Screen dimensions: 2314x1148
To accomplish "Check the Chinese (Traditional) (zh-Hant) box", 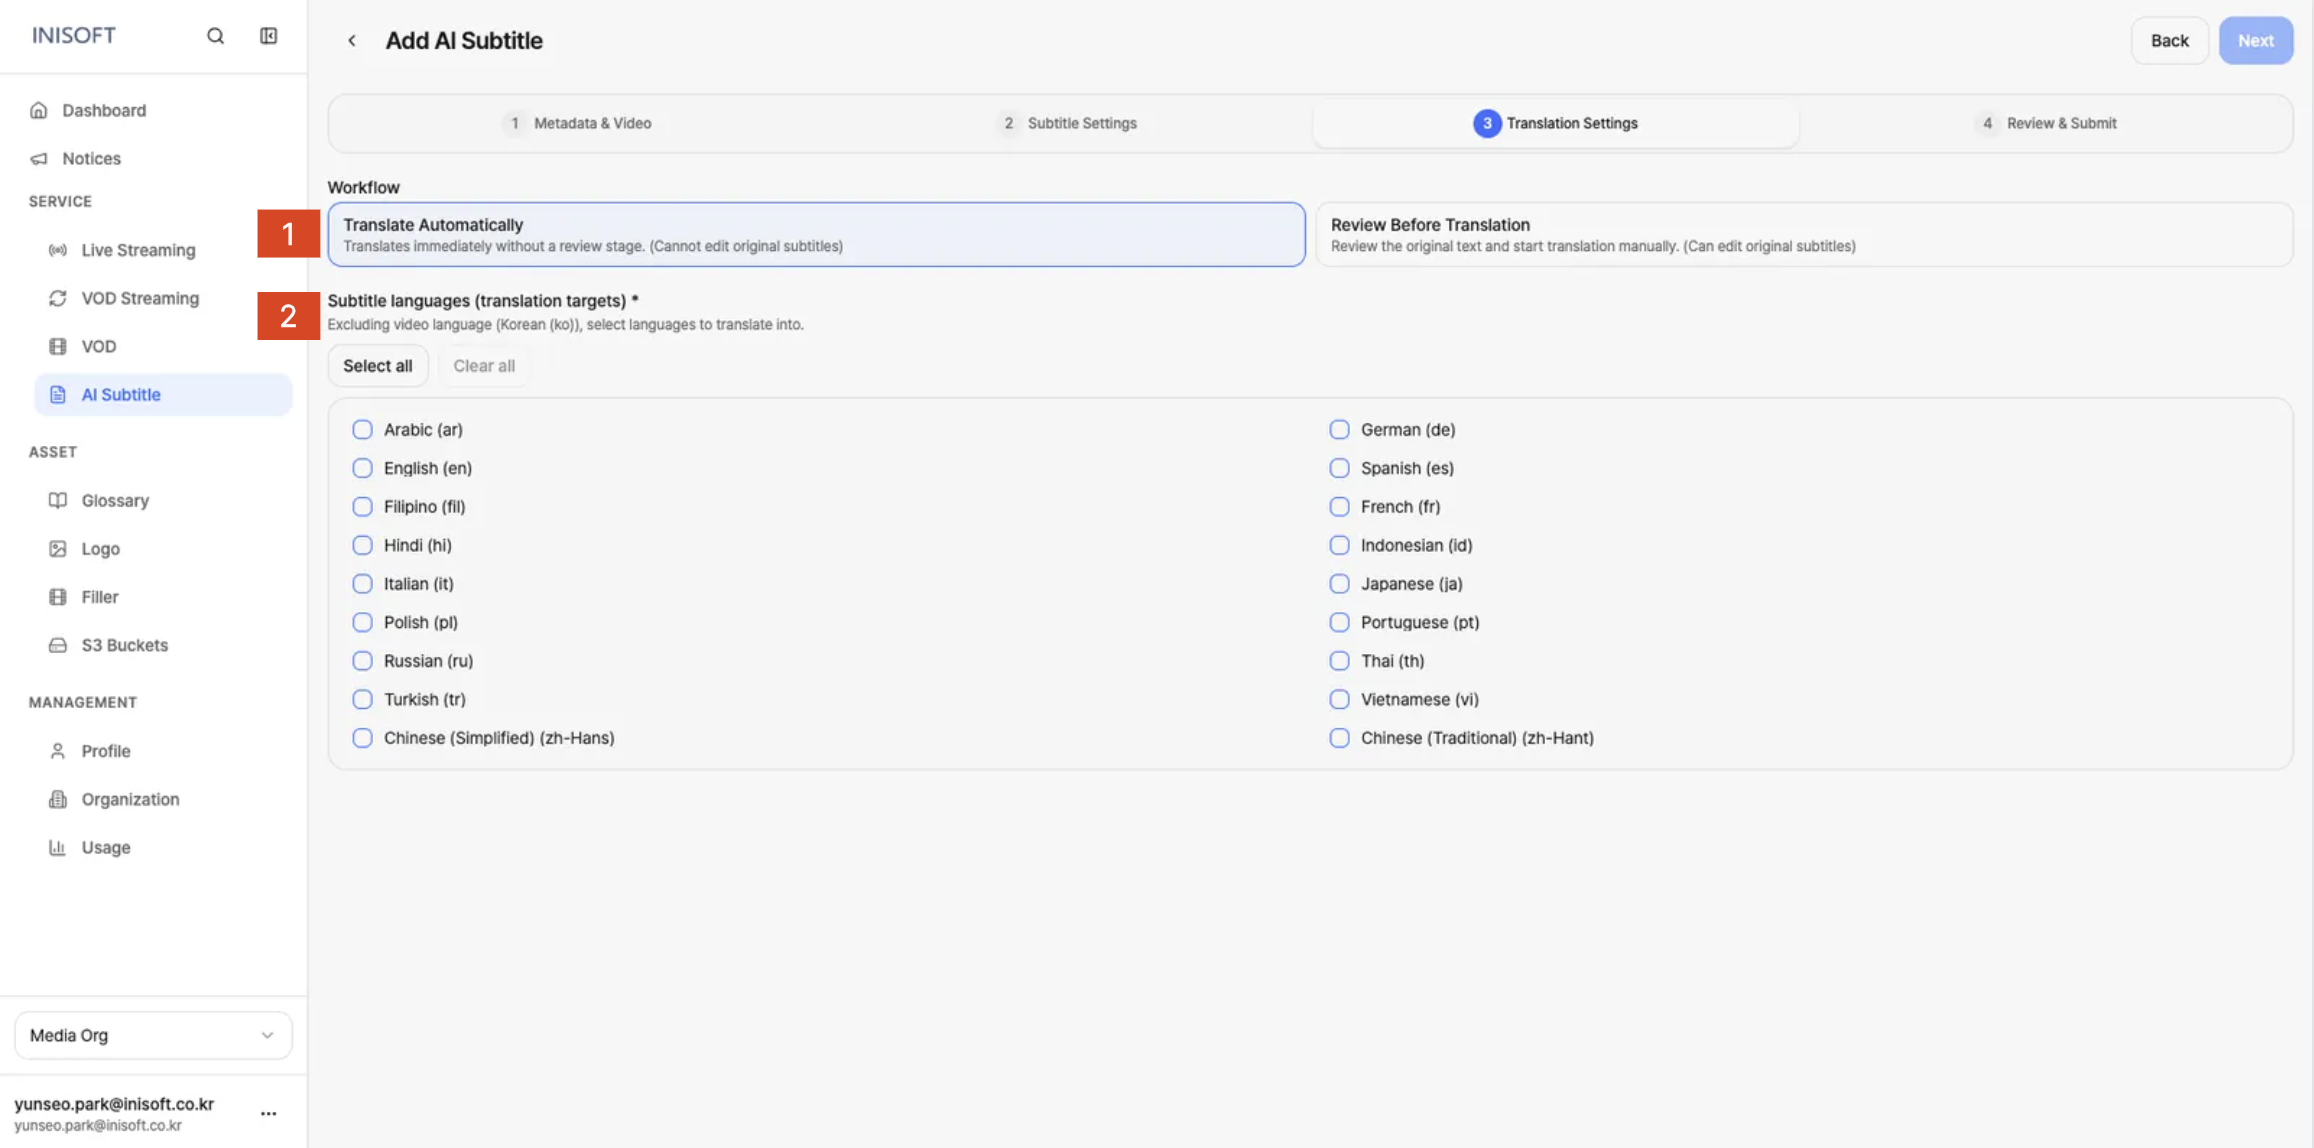I will point(1339,737).
